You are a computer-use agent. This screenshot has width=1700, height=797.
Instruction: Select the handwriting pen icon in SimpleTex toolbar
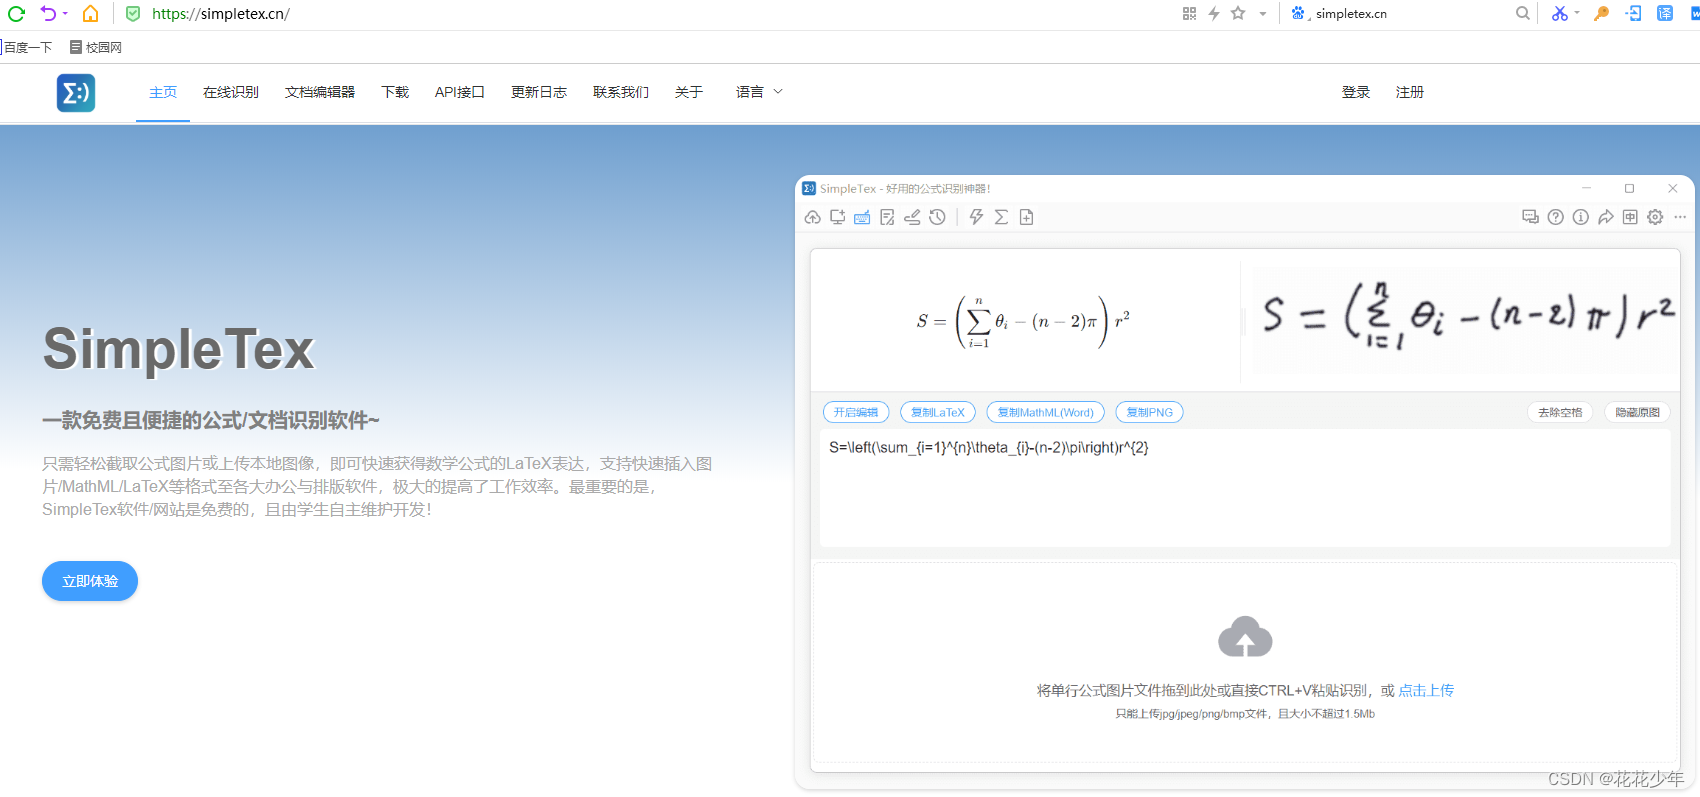912,217
